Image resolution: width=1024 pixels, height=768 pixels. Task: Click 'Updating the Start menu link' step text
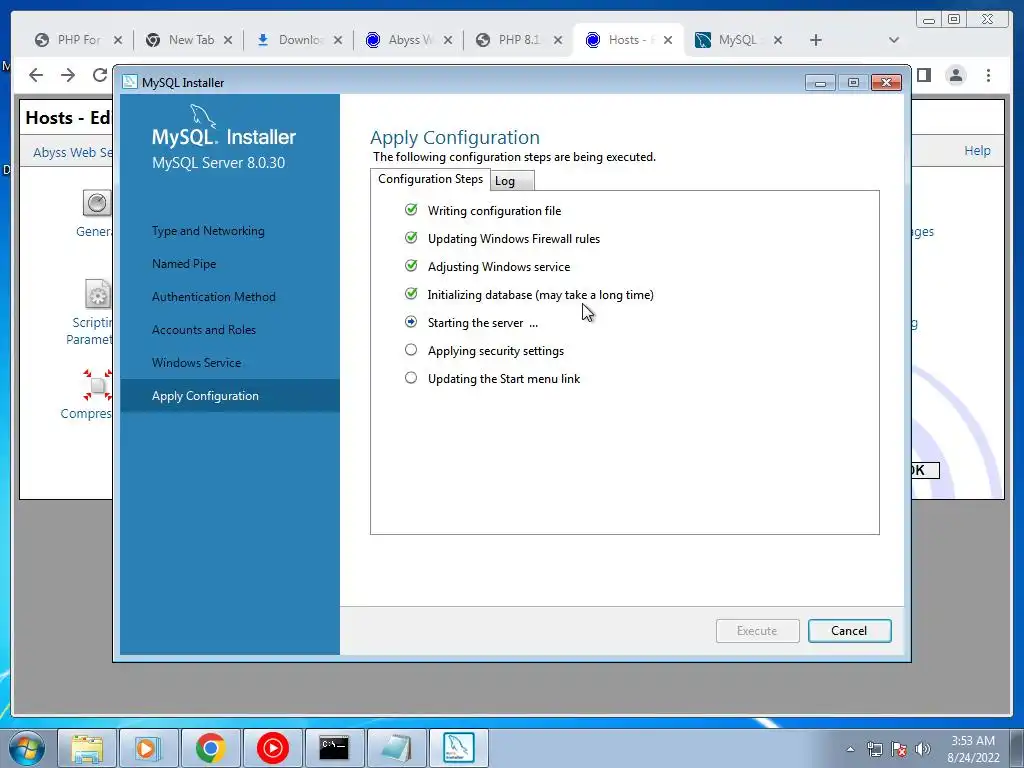pos(504,379)
